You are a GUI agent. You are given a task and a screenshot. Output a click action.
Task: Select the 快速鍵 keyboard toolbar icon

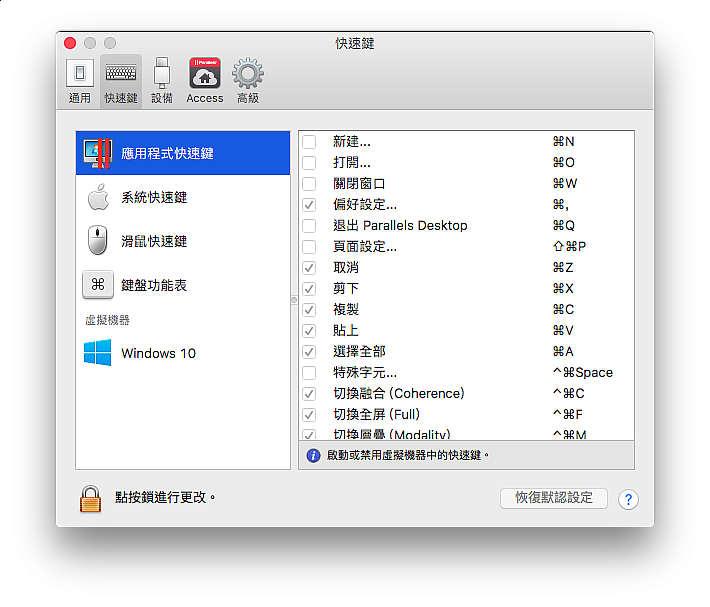(x=121, y=72)
